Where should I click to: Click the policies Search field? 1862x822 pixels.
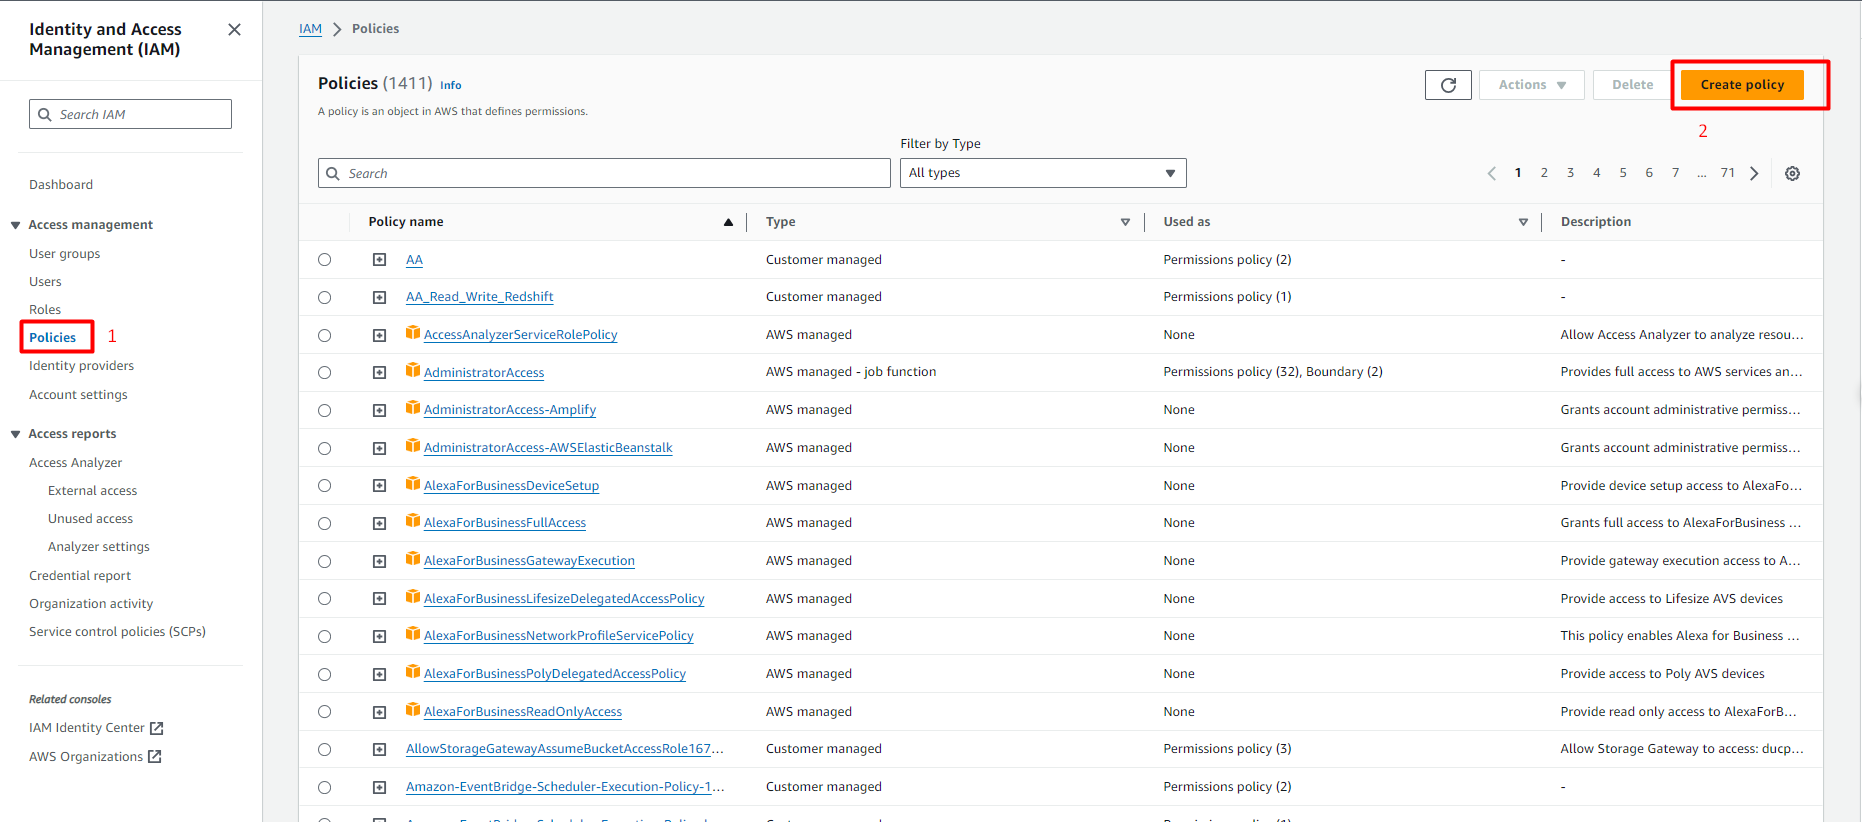tap(604, 173)
